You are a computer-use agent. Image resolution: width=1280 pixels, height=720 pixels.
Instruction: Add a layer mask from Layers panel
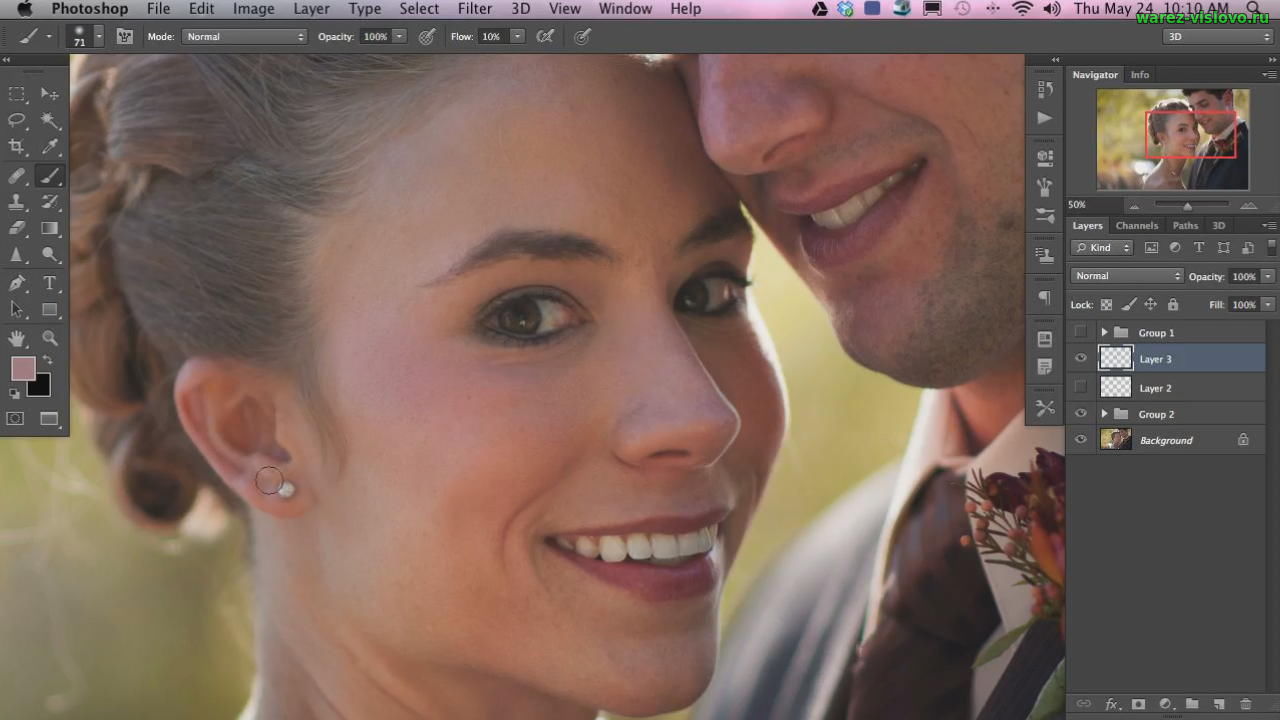coord(1138,705)
